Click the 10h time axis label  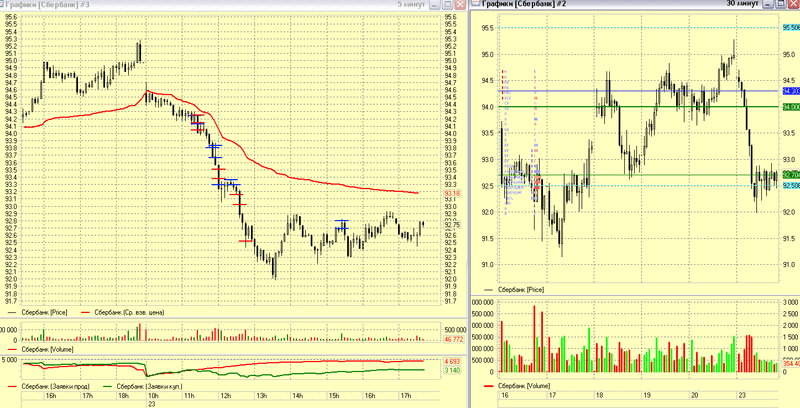click(153, 396)
